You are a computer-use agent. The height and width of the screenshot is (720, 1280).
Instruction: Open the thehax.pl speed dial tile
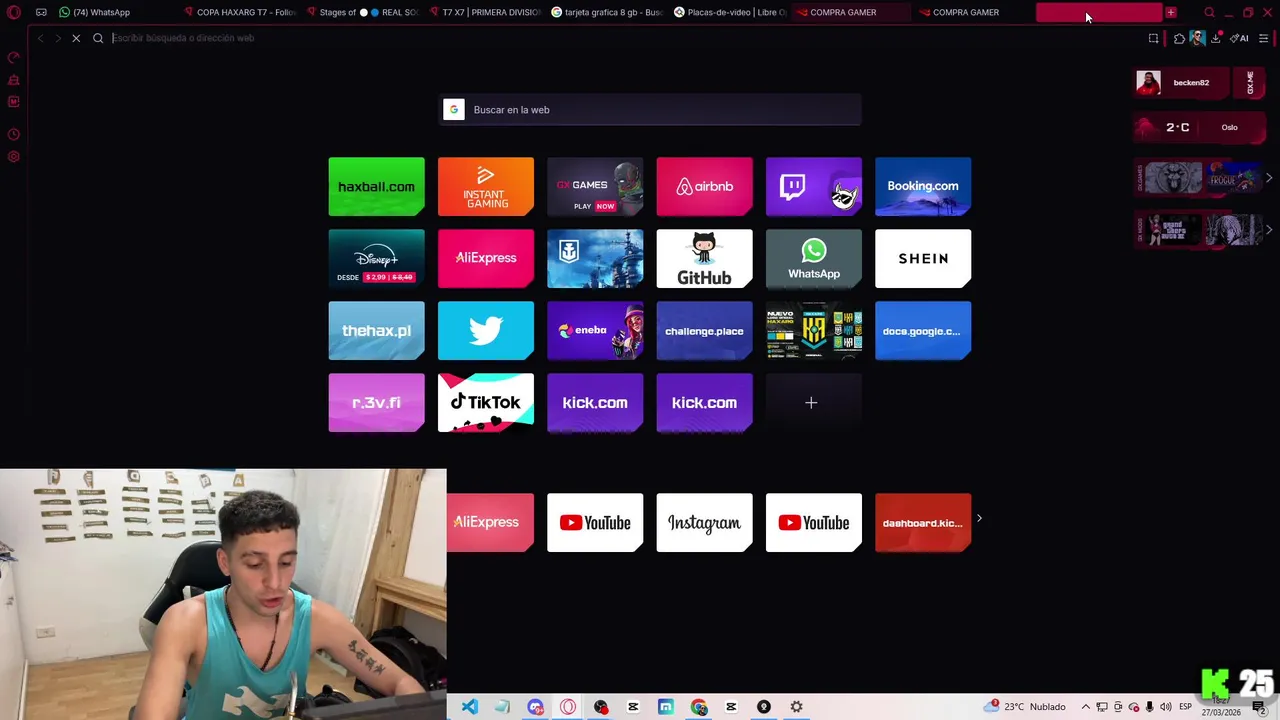(376, 330)
